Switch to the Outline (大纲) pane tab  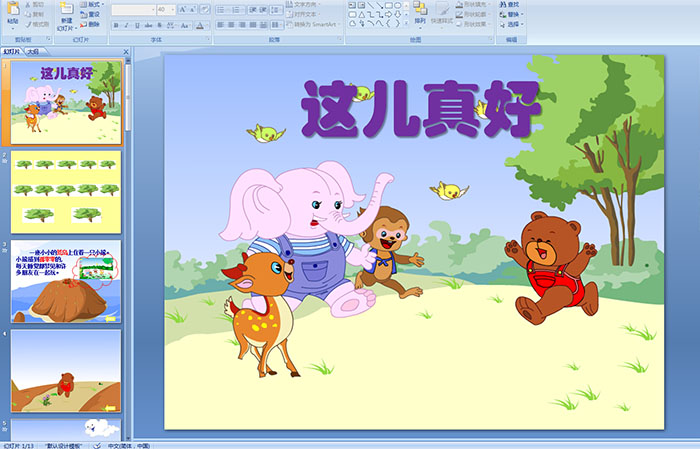click(x=33, y=52)
